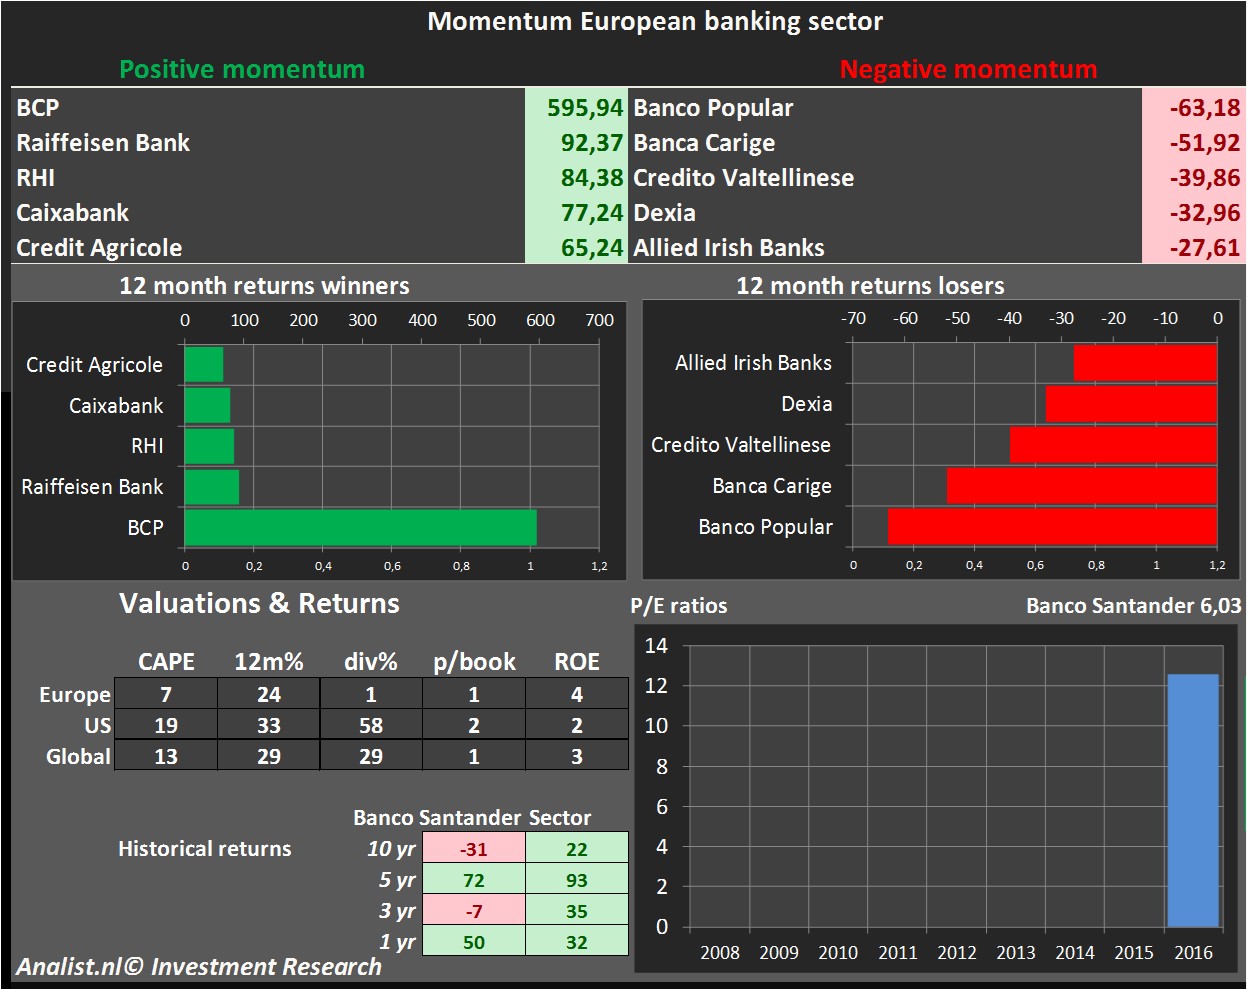Screen dimensions: 1247x990
Task: Select the Global div% cell showing 29
Action: [x=371, y=756]
